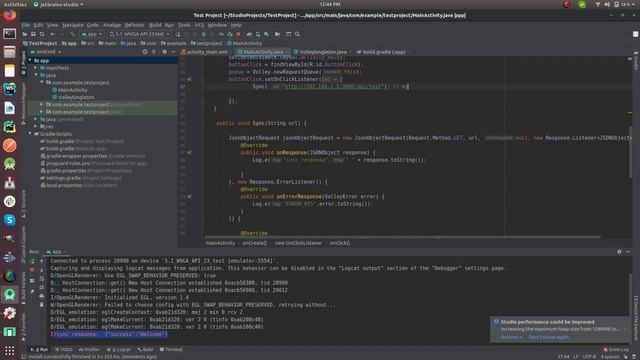Expand the manifests folder
Viewport: 640px width, 360px height.
[x=36, y=68]
